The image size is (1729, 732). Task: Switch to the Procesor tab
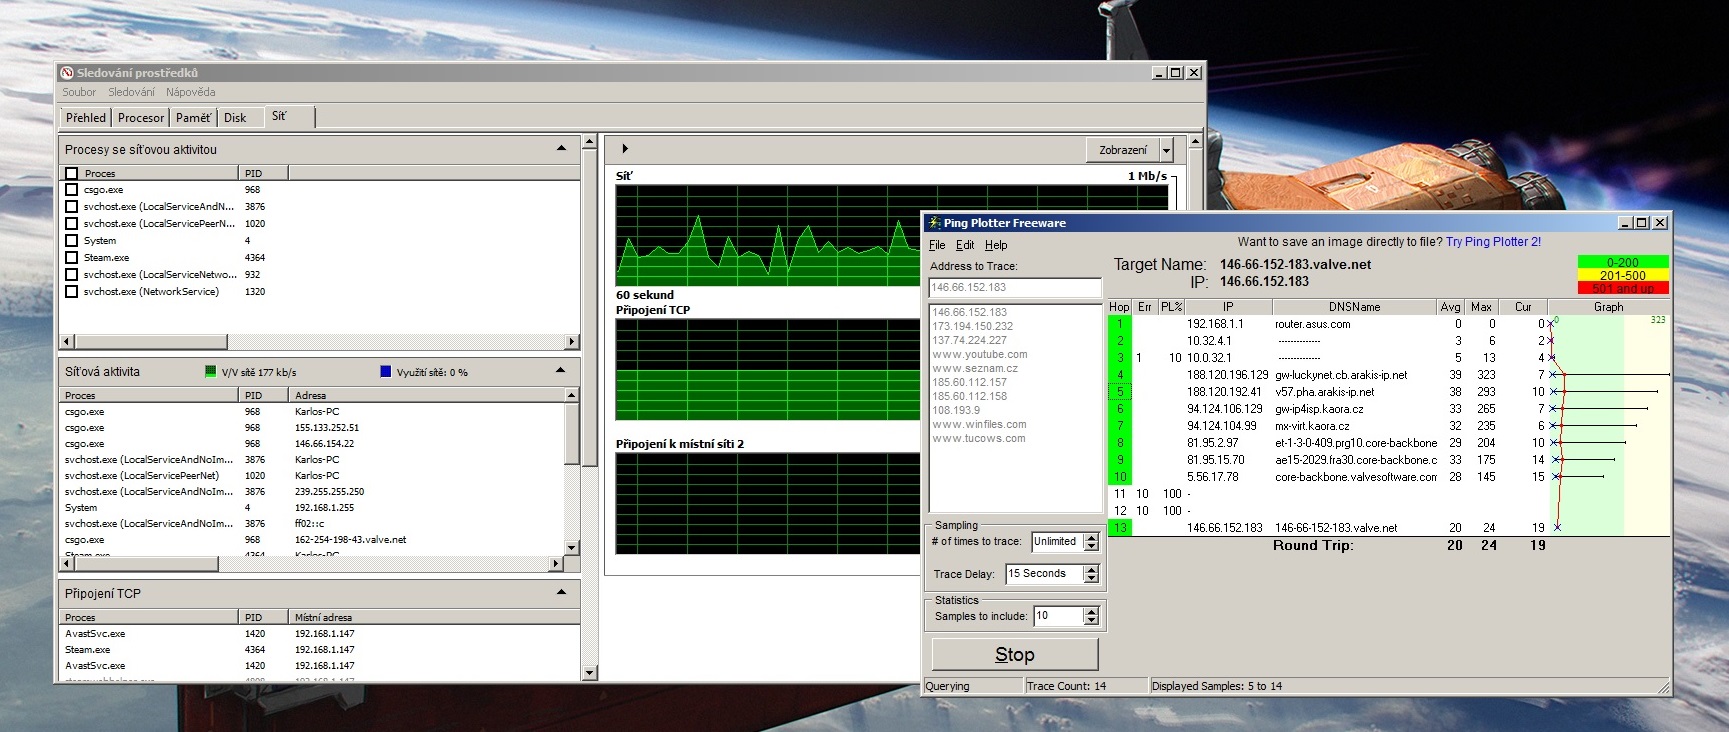(x=140, y=118)
